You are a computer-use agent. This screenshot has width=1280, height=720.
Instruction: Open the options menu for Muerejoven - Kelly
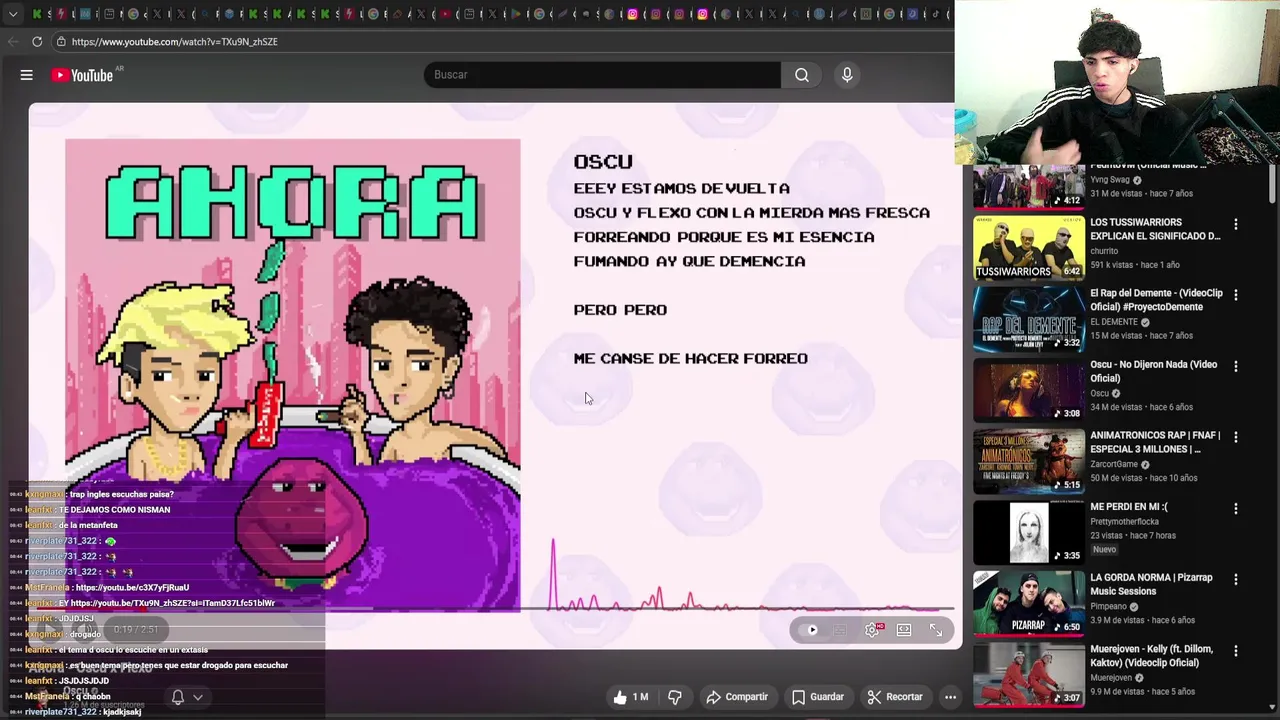[x=1236, y=651]
